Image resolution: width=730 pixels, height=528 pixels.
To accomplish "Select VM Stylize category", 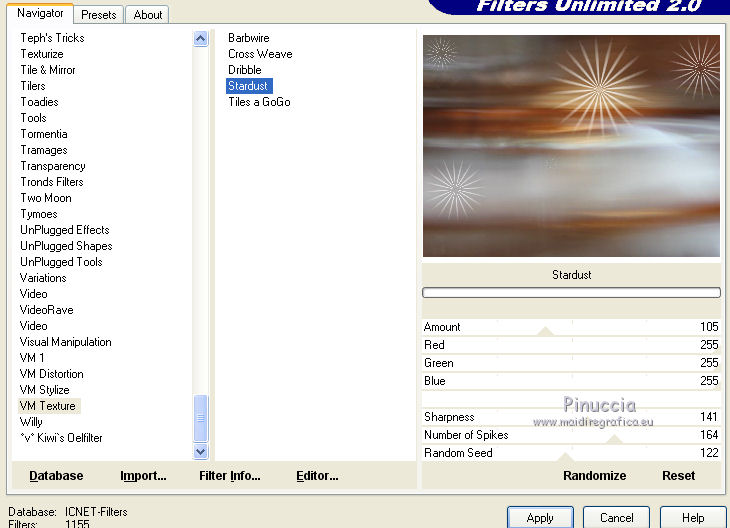I will pyautogui.click(x=44, y=390).
